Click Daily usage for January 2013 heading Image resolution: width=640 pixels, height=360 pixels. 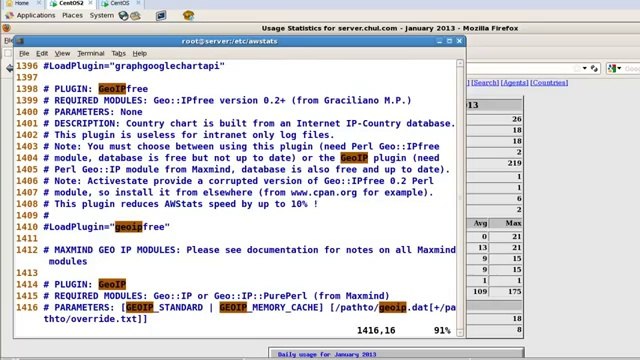[x=327, y=354]
